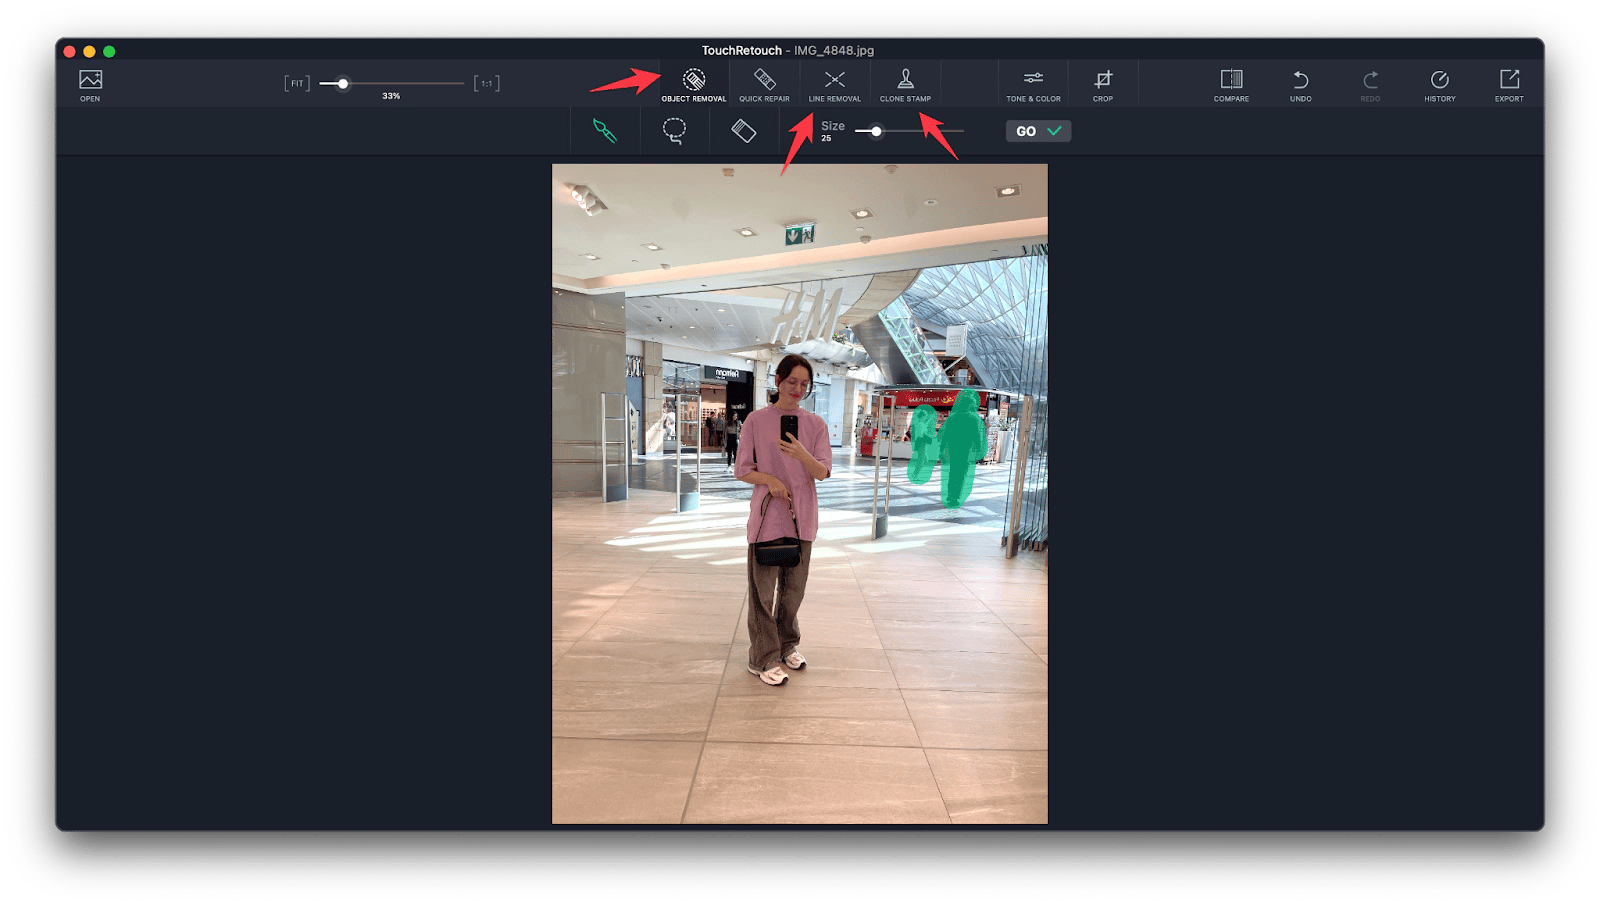Export the edited image
1600x905 pixels.
tap(1509, 85)
